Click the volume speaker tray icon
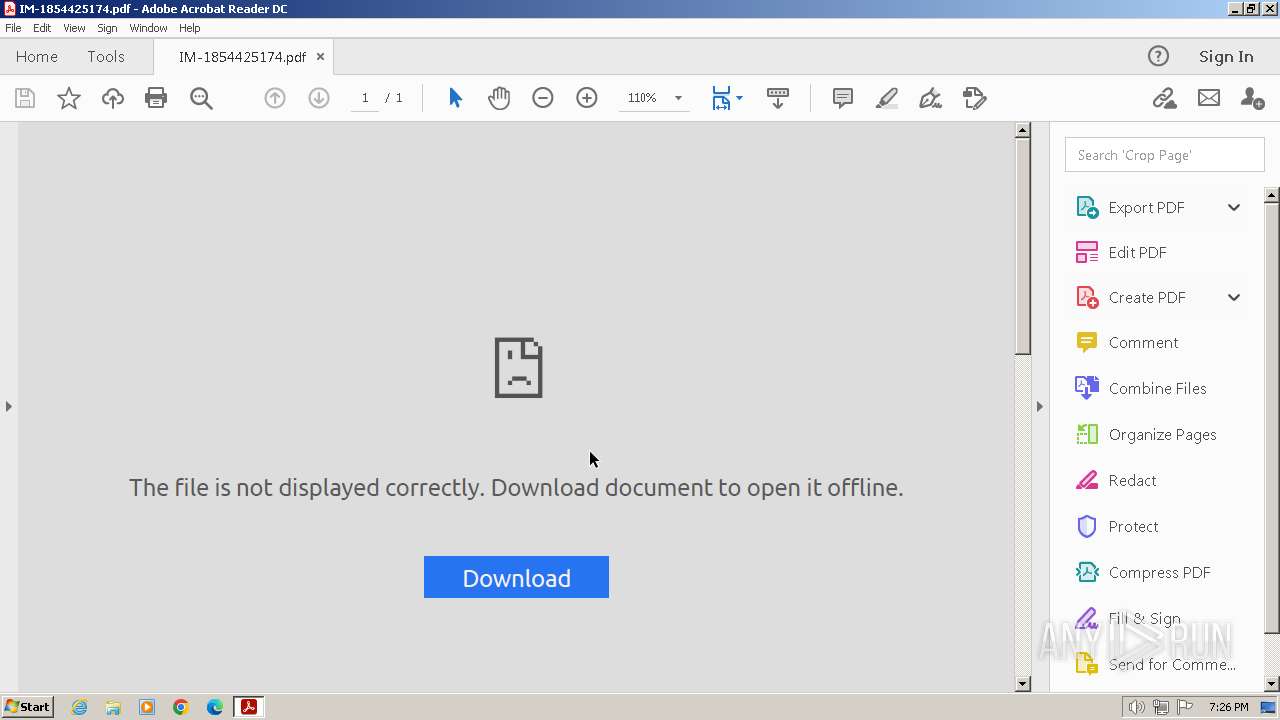 point(1137,707)
